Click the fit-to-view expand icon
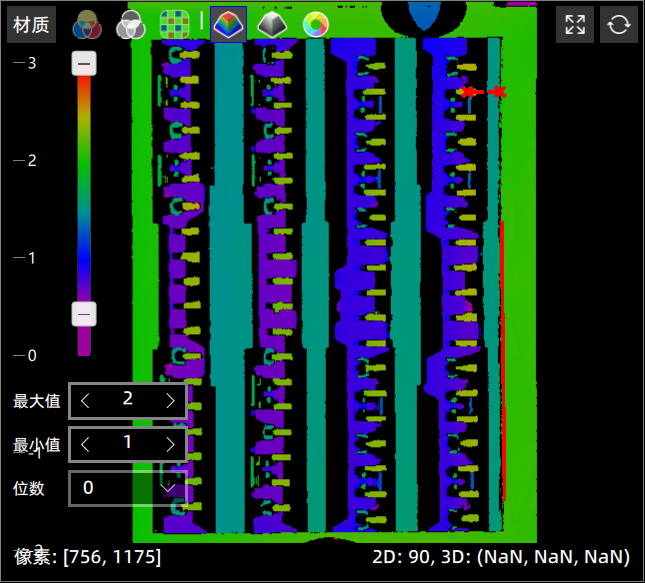This screenshot has height=583, width=645. pyautogui.click(x=575, y=25)
